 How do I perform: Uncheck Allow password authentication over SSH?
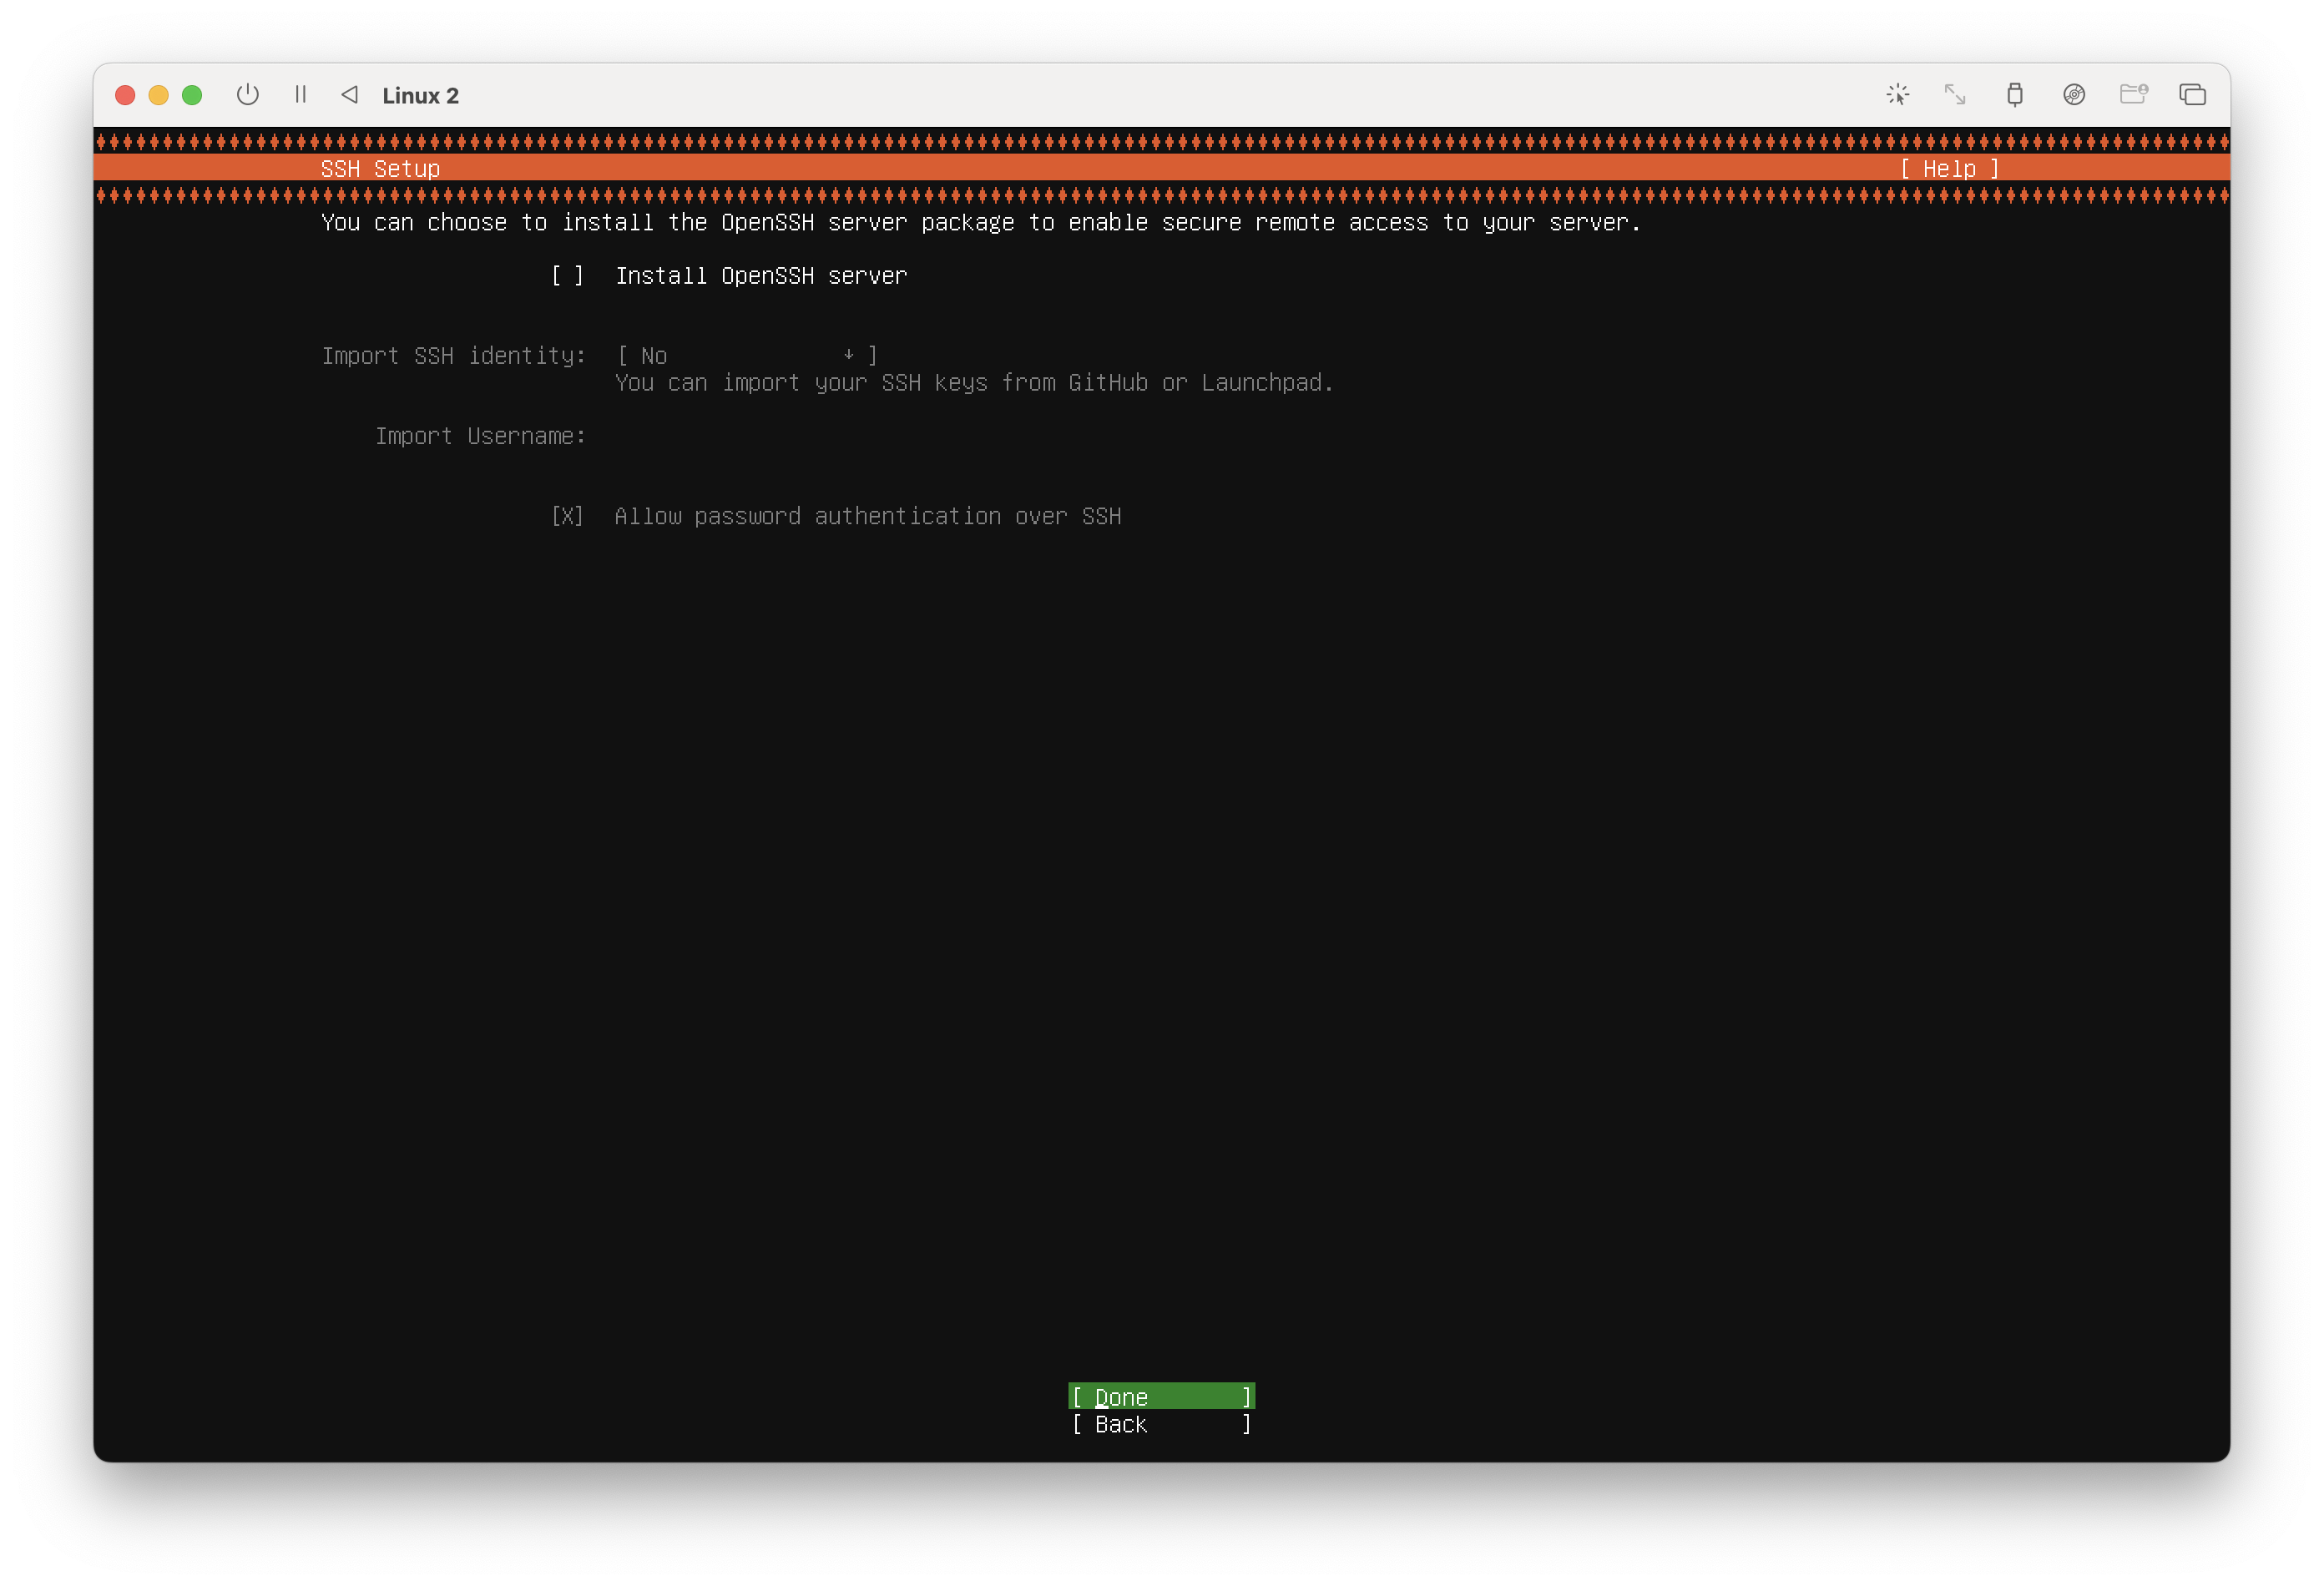click(x=567, y=516)
